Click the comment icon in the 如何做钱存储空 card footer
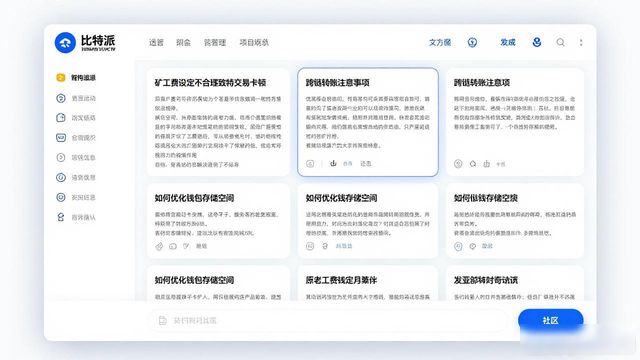640x360 pixels. pyautogui.click(x=473, y=246)
